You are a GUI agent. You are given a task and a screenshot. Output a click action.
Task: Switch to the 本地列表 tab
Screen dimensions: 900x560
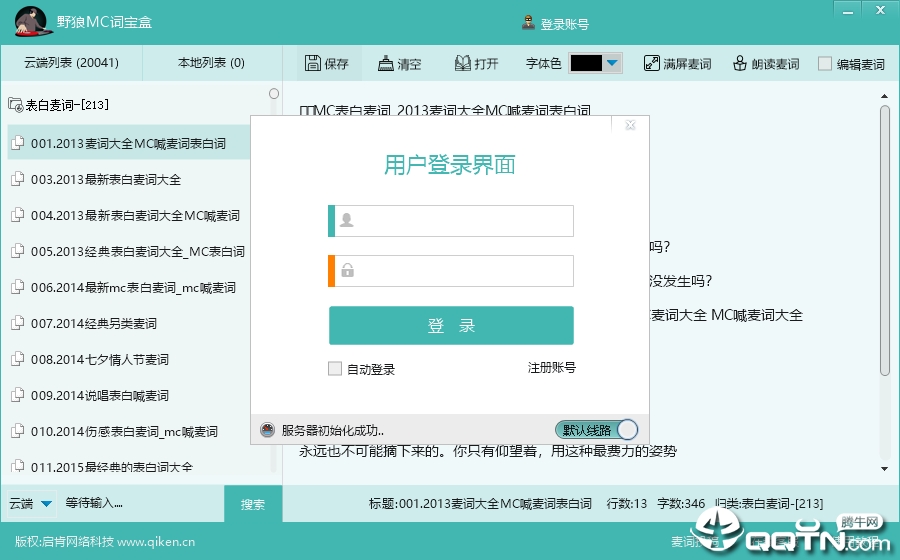(x=211, y=63)
